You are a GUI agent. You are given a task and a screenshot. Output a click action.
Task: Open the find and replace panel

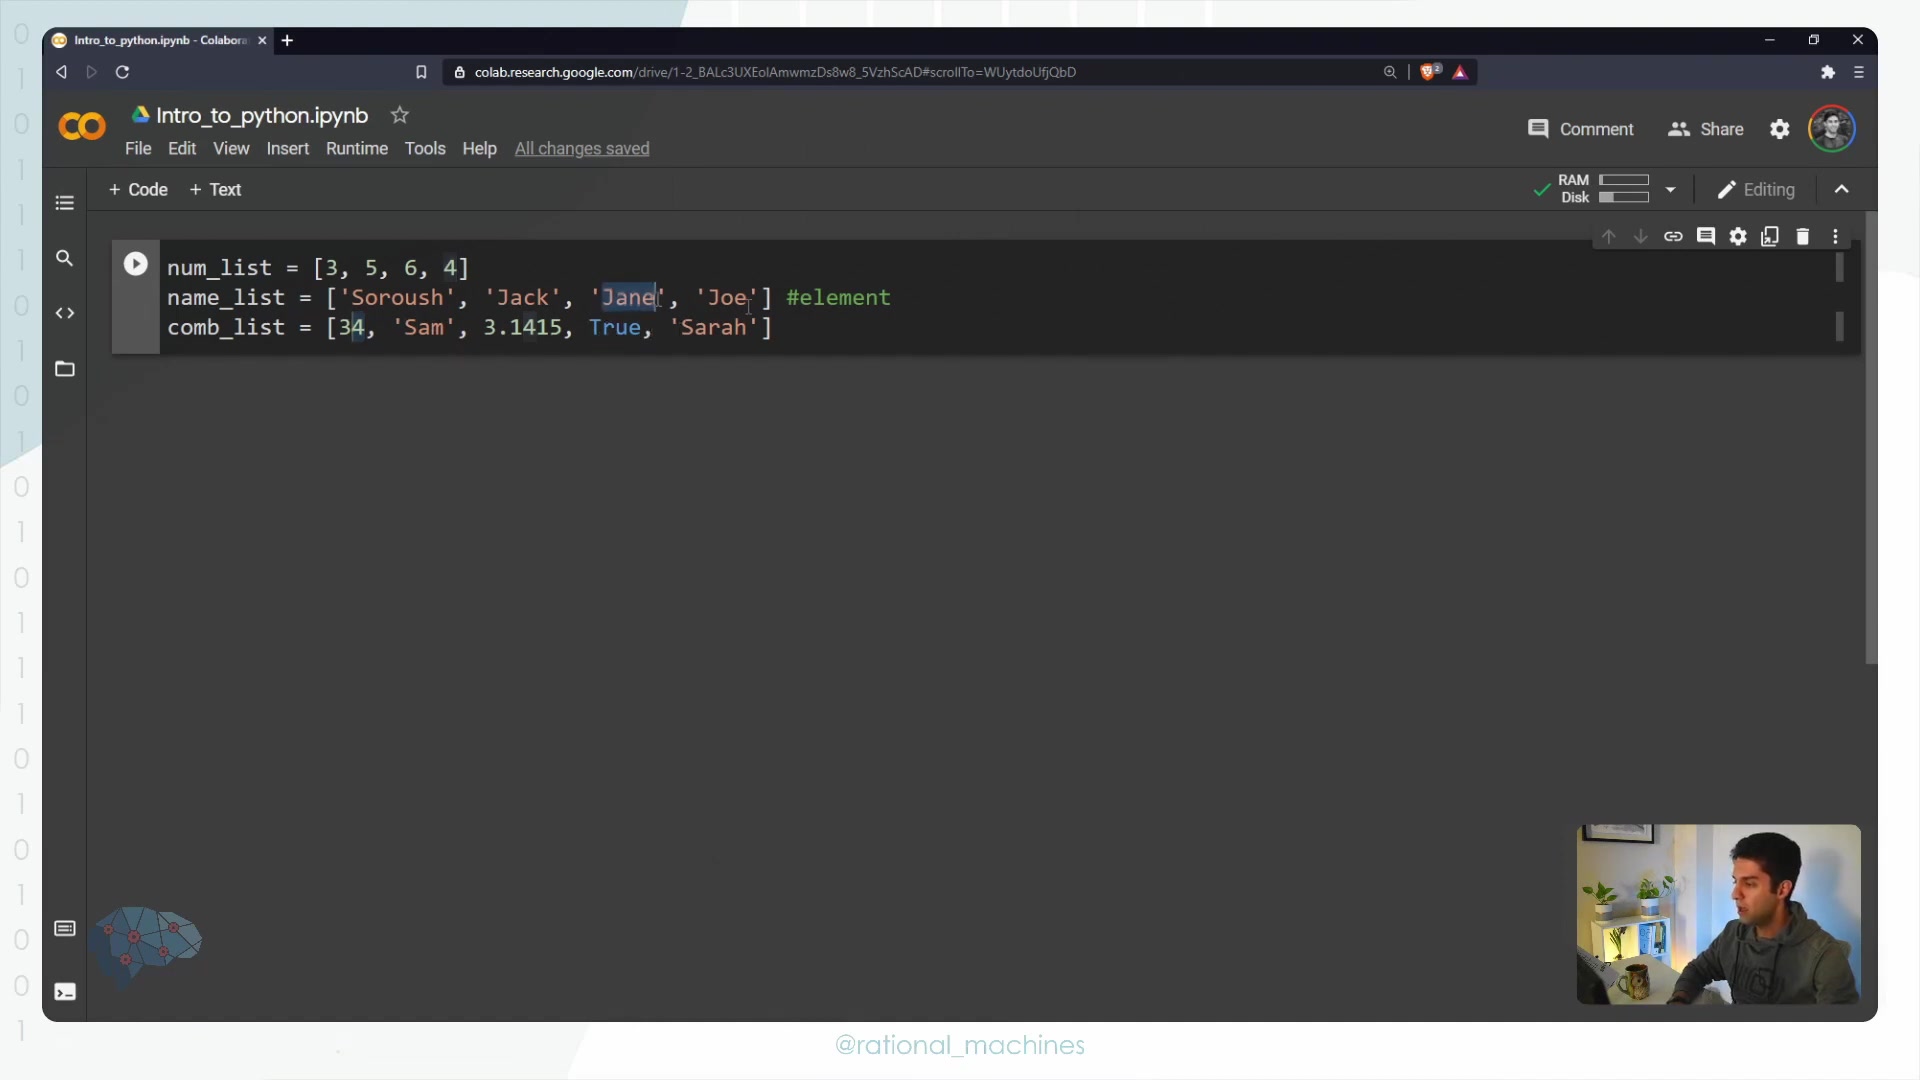pos(65,259)
